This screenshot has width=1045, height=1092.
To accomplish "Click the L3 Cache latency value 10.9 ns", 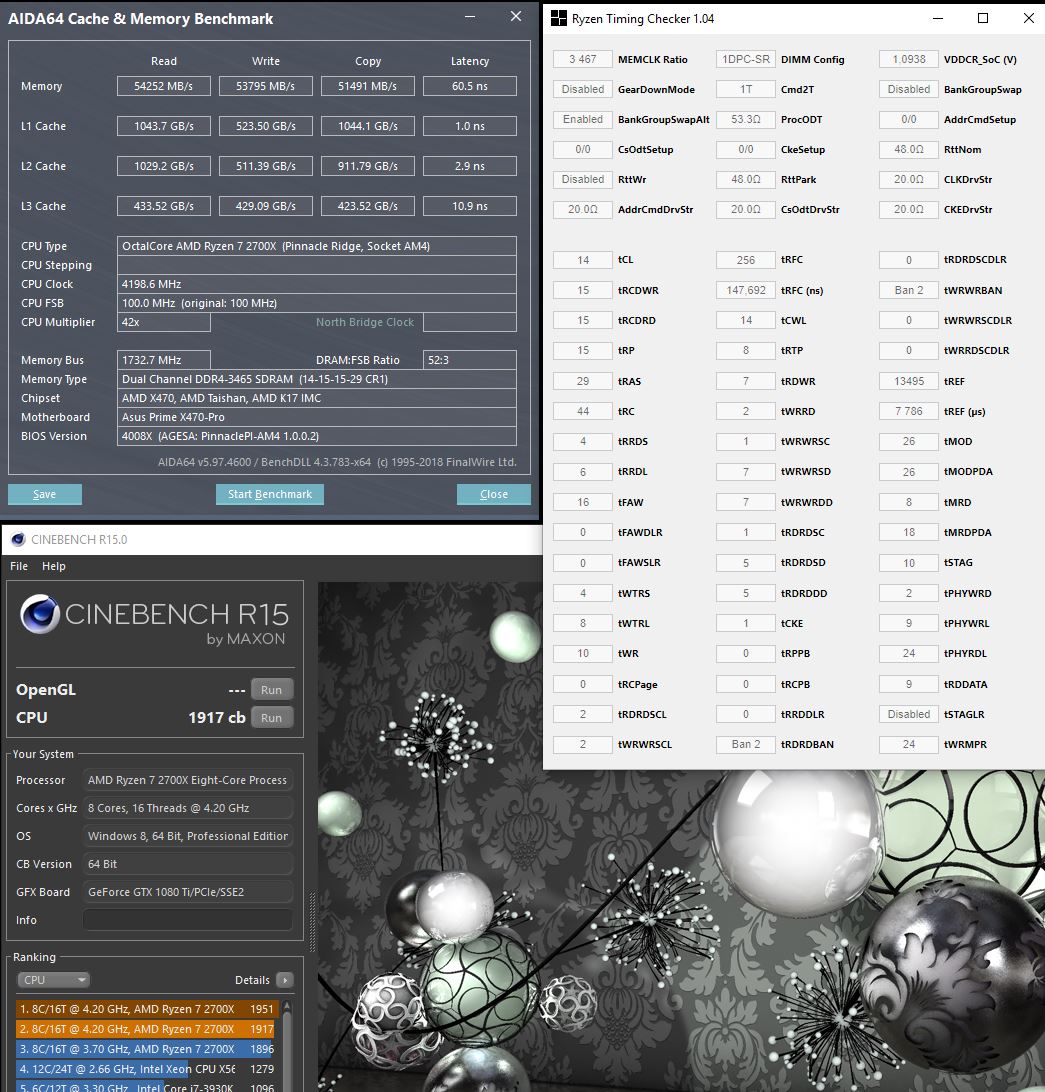I will (470, 206).
